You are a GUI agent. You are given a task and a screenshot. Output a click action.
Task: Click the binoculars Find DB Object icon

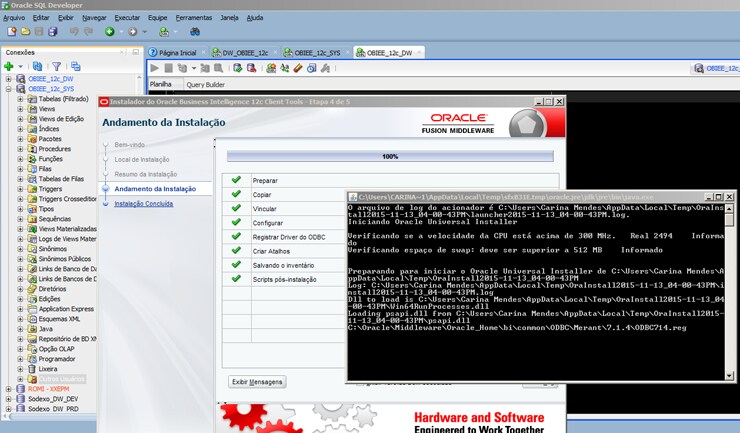pos(195,32)
